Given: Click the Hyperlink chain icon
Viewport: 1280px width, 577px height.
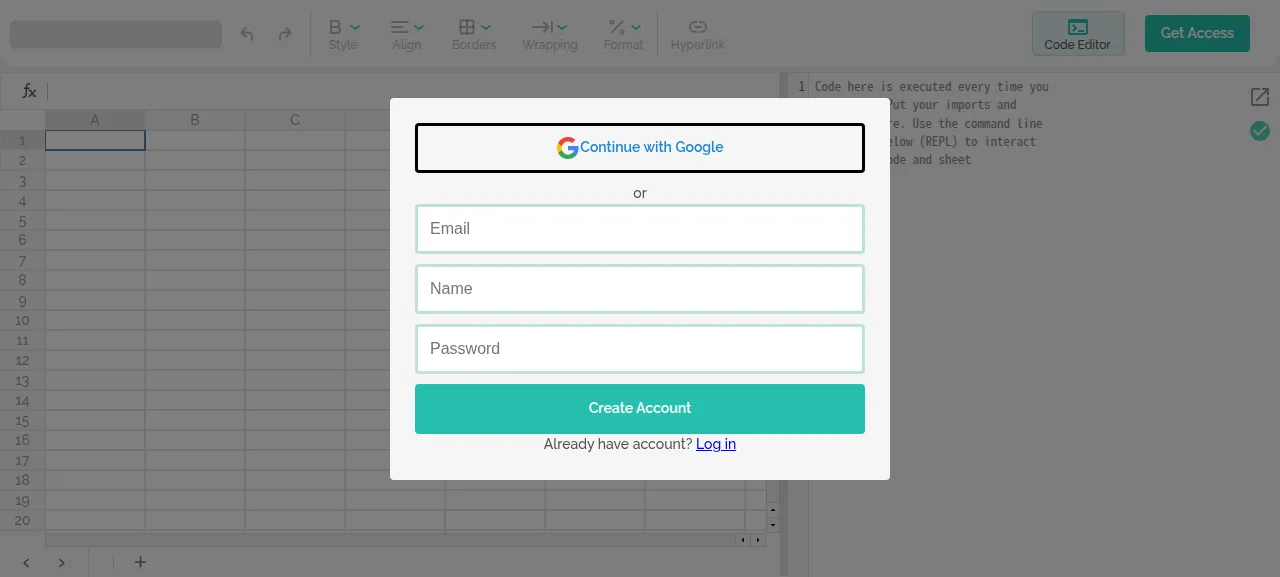Looking at the screenshot, I should coord(698,34).
